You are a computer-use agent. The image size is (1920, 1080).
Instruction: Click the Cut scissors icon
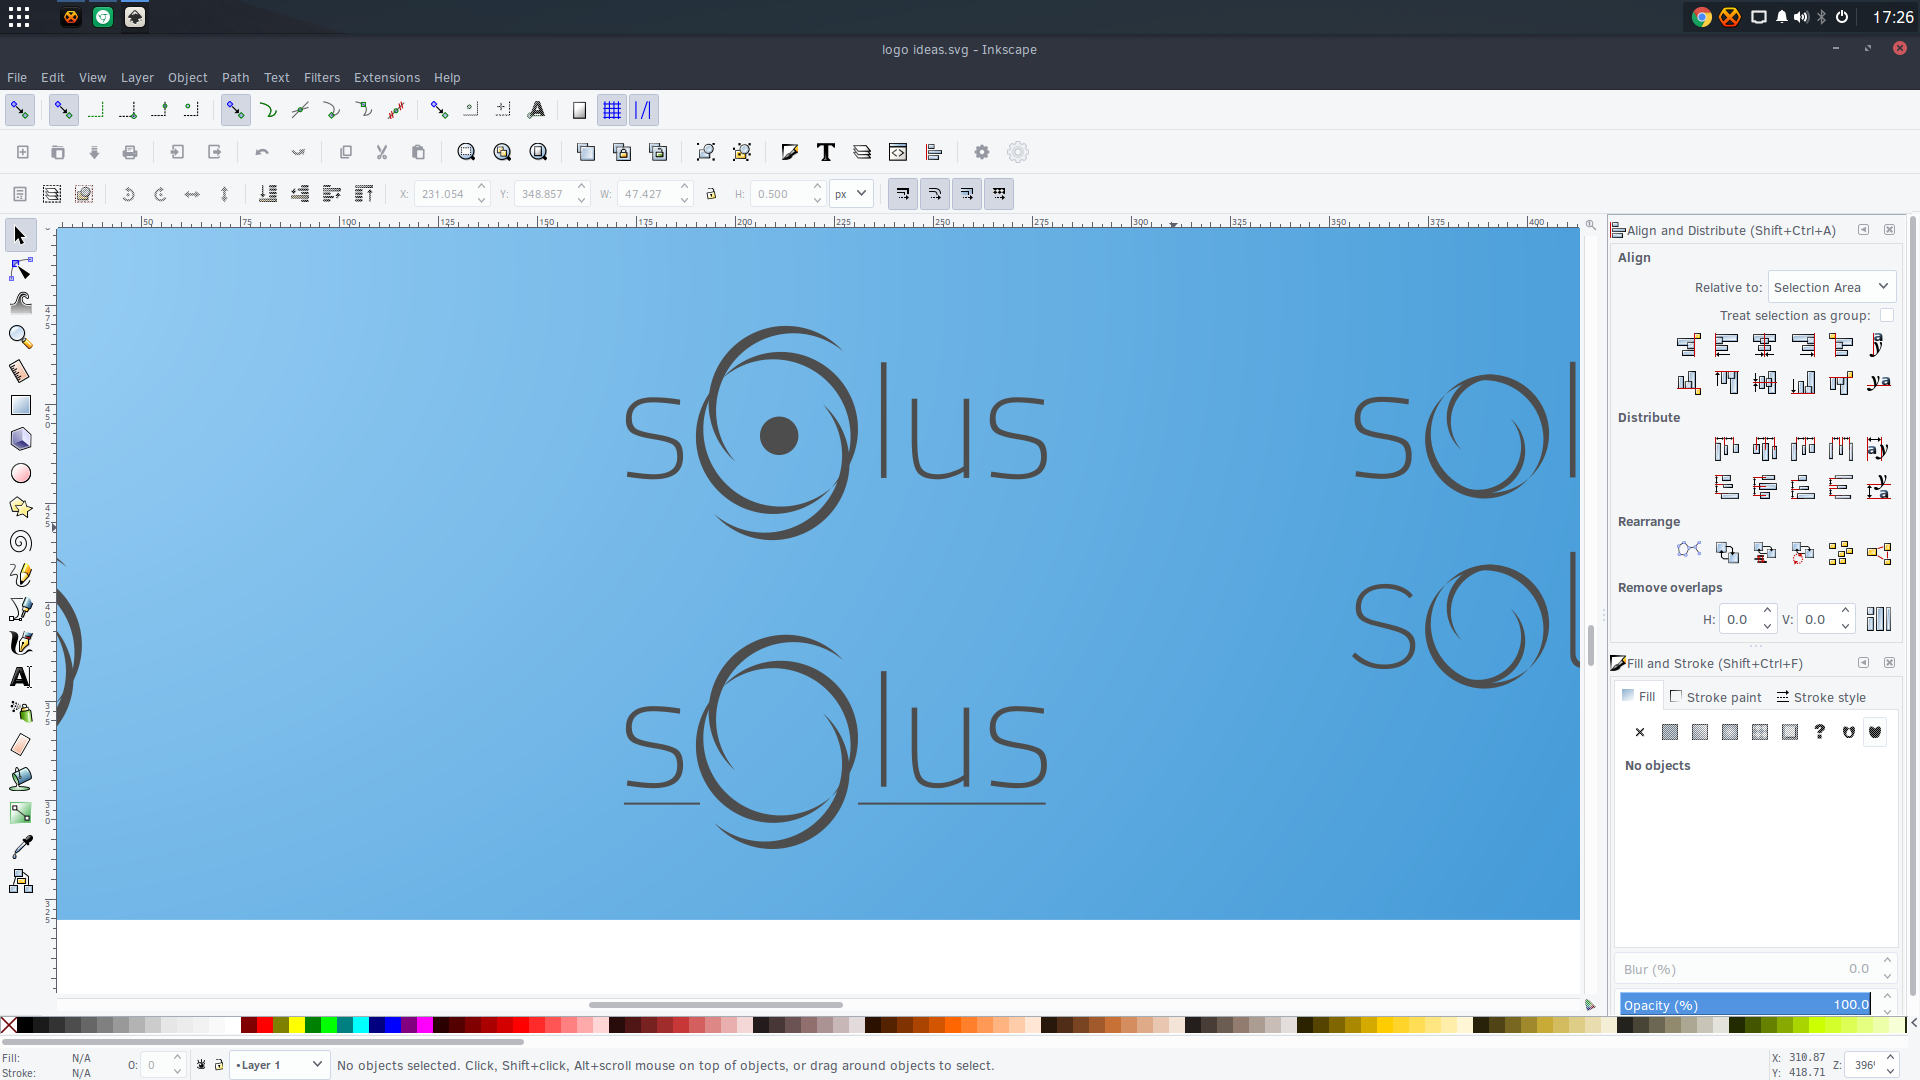382,152
